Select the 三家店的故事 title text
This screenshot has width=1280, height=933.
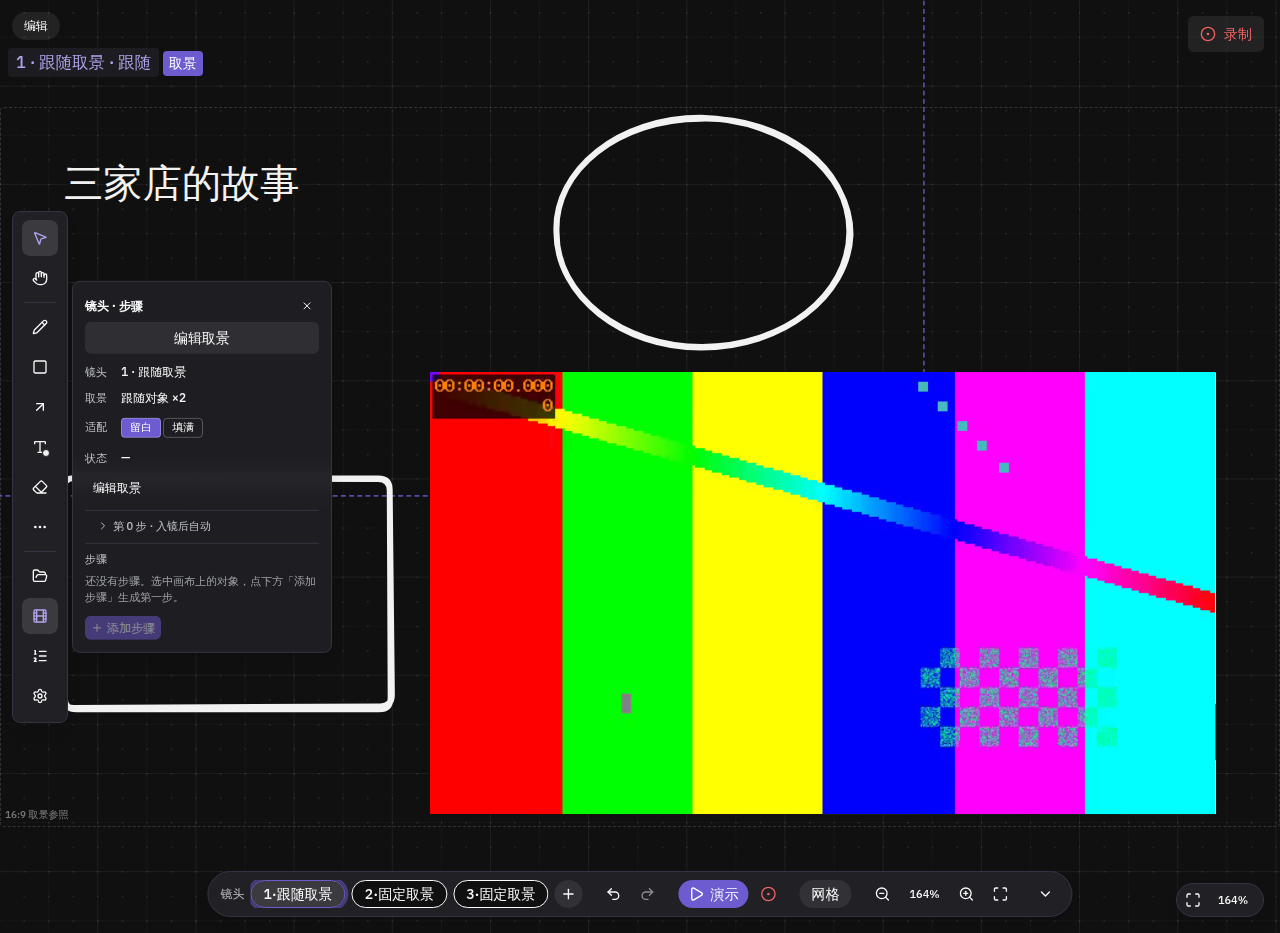181,185
